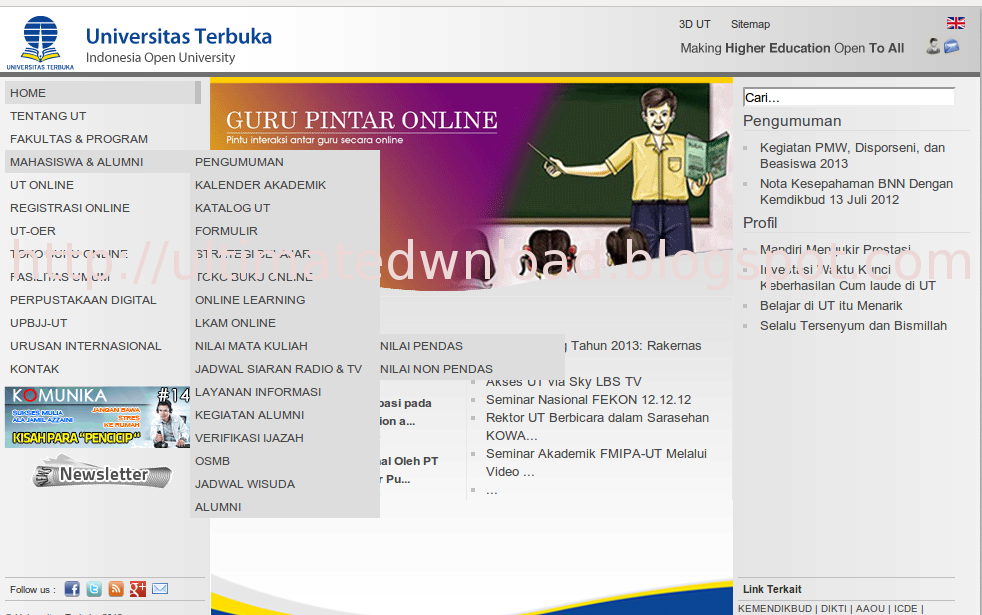Click the Pengumuman section heading
982x615 pixels.
click(792, 121)
